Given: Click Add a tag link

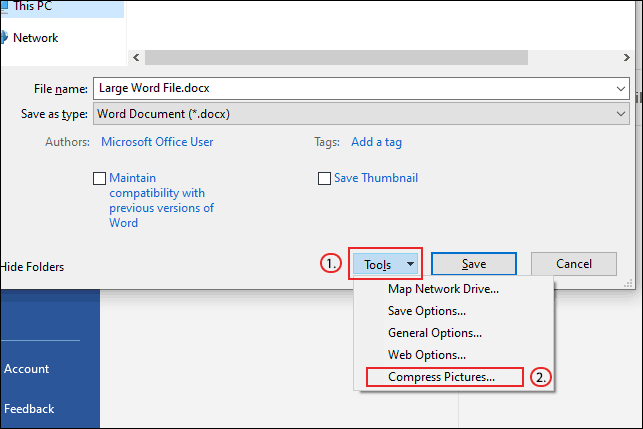Looking at the screenshot, I should pos(376,142).
